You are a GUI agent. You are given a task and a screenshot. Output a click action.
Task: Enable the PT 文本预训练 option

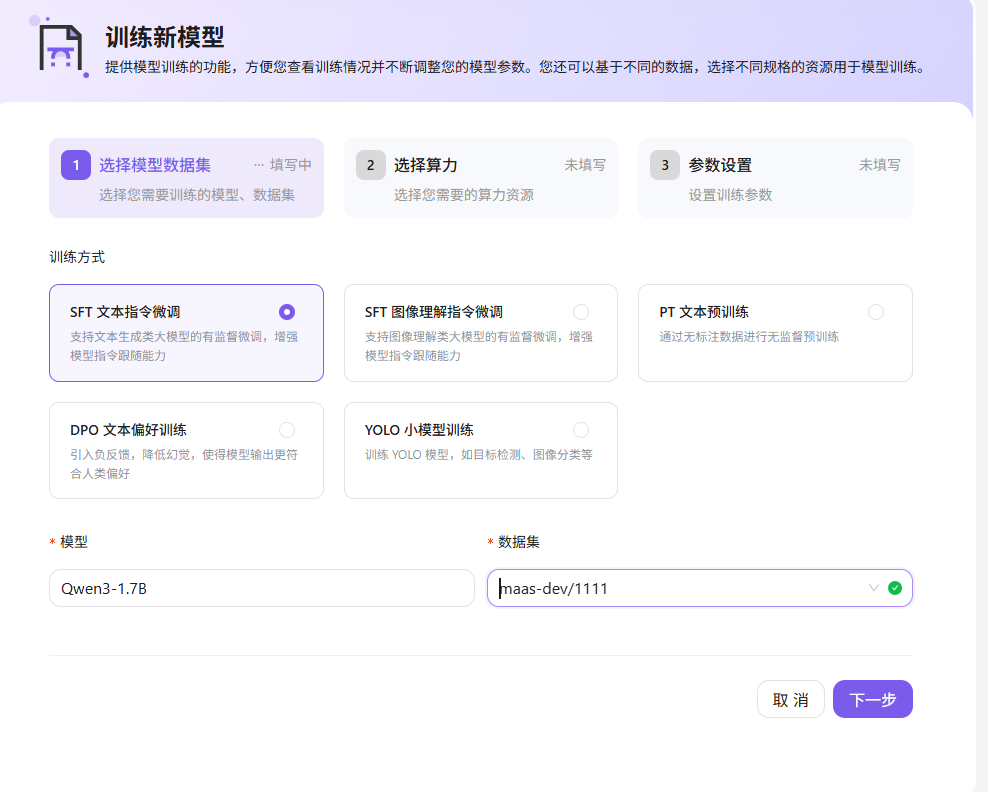point(876,311)
